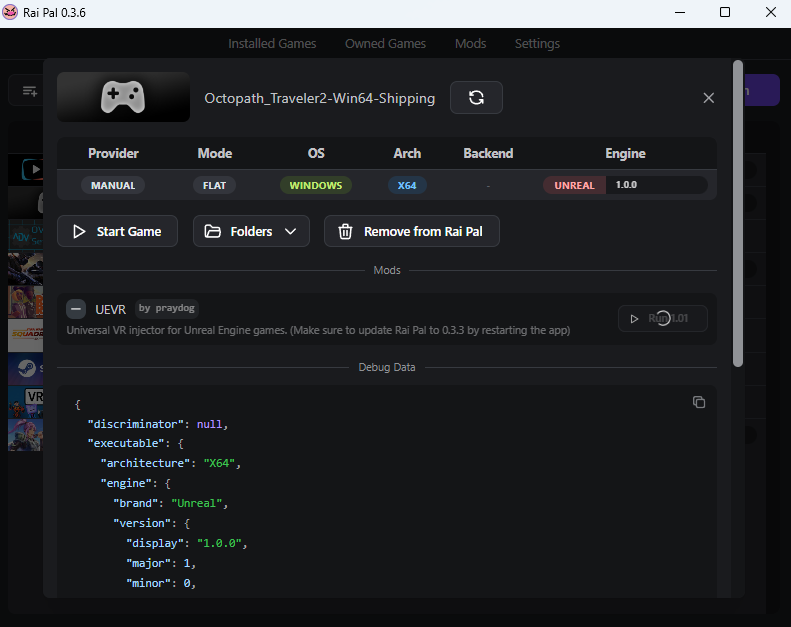The image size is (791, 627).
Task: Click the folder icon in Folders button
Action: [212, 232]
